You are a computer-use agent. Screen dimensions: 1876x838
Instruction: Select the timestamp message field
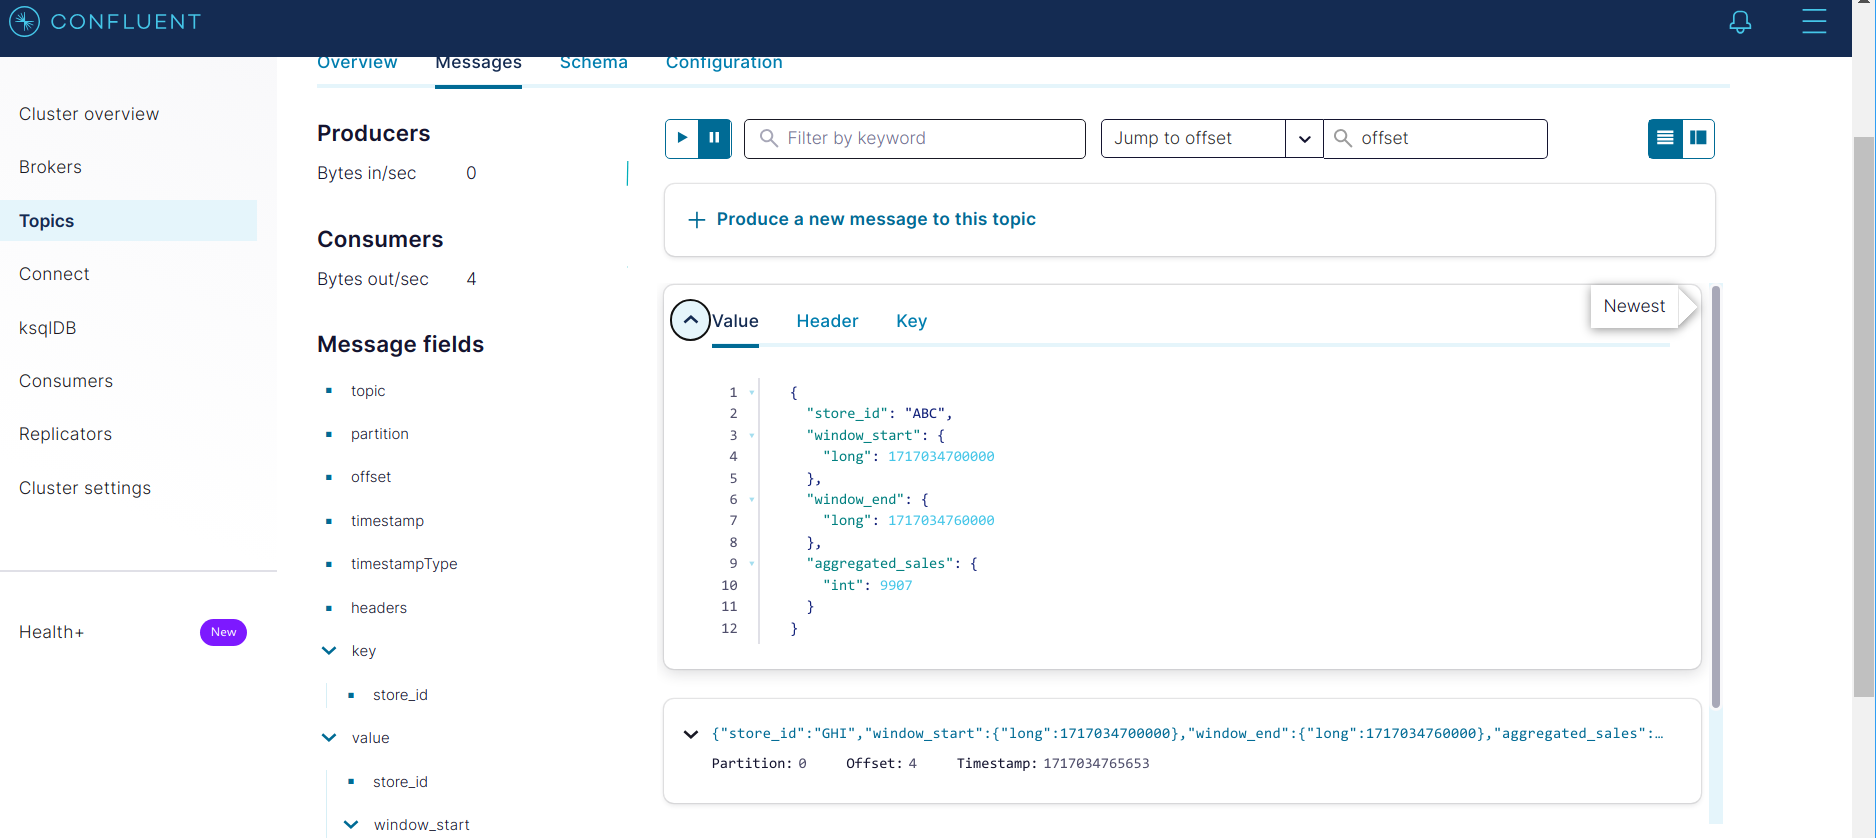tap(387, 521)
